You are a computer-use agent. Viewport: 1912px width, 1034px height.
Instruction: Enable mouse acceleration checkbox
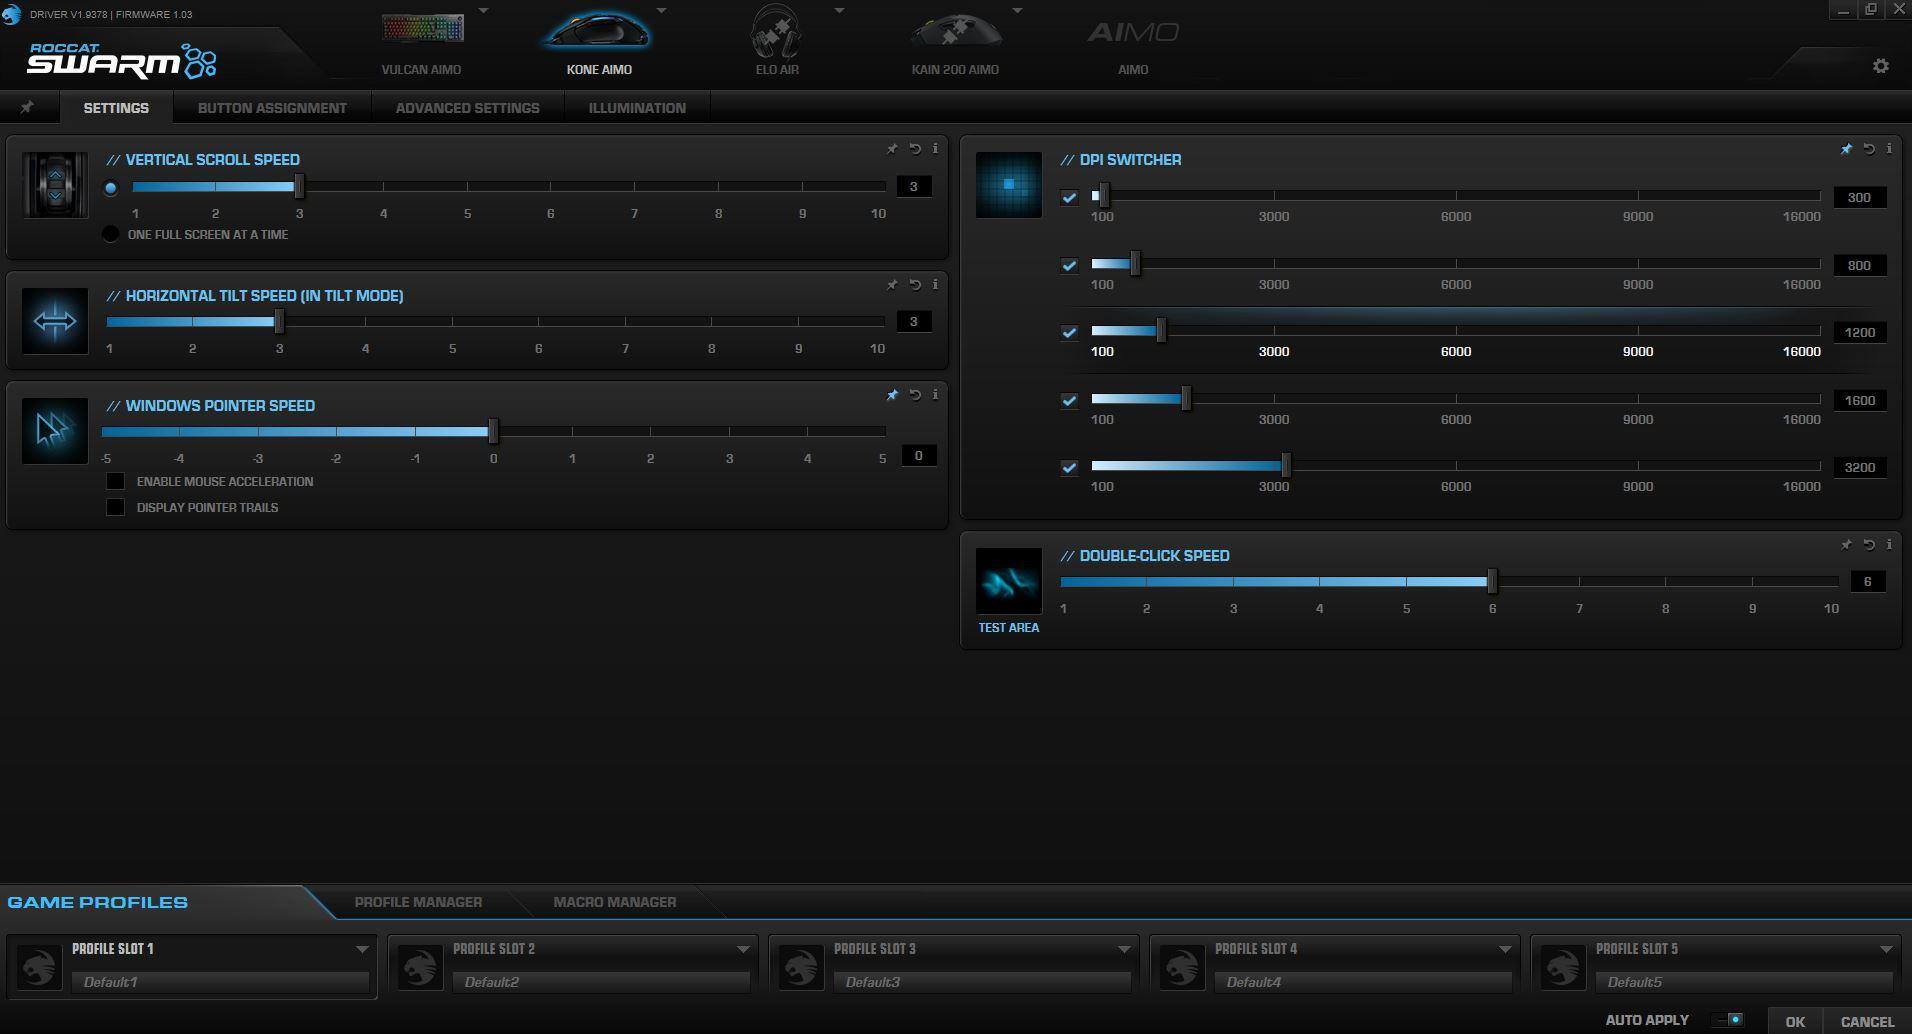tap(116, 482)
